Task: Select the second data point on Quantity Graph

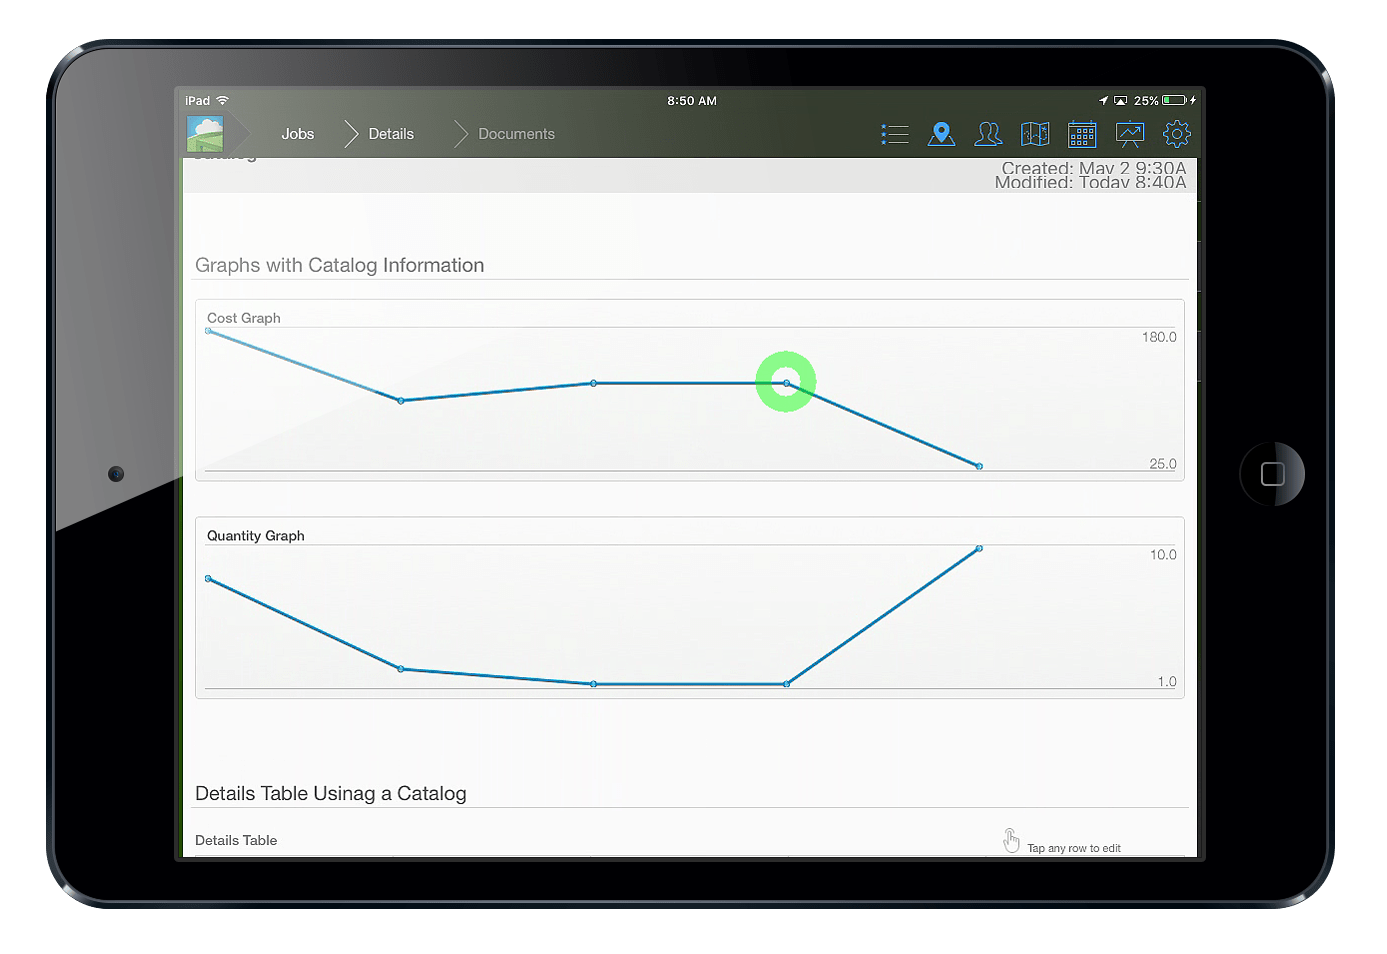Action: [401, 669]
